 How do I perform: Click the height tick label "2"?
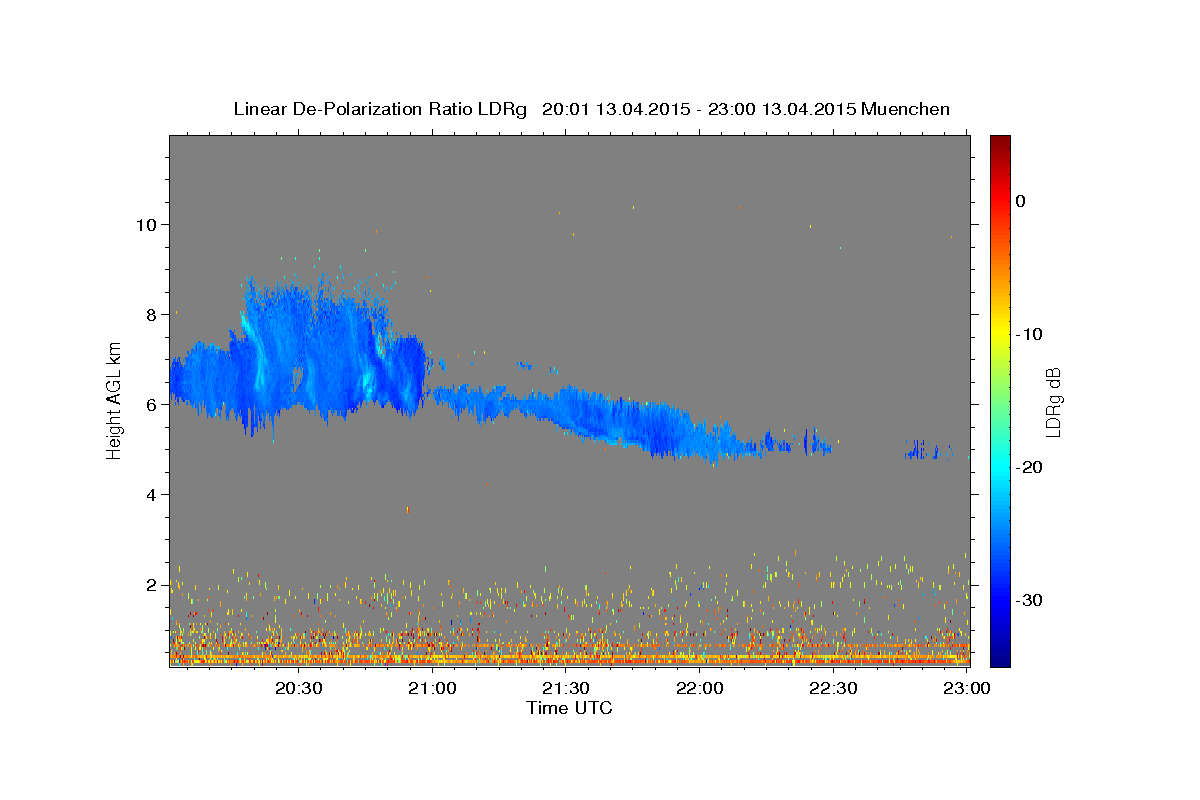pos(152,584)
